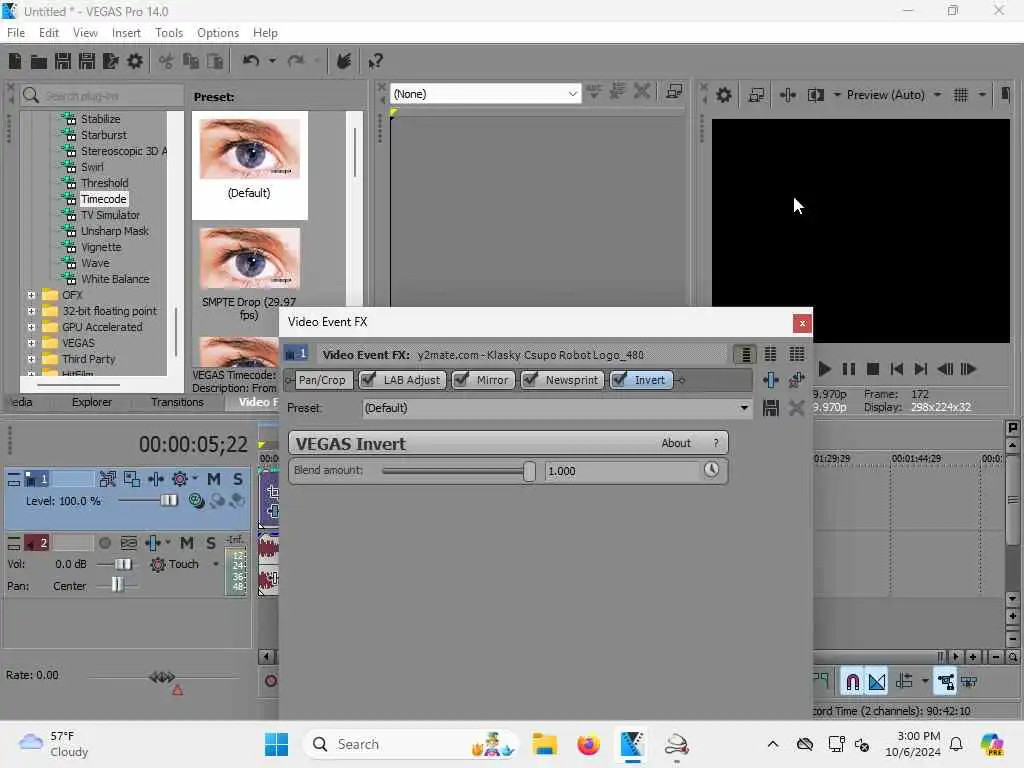The image size is (1024, 768).
Task: Open the Tools menu
Action: pos(168,33)
